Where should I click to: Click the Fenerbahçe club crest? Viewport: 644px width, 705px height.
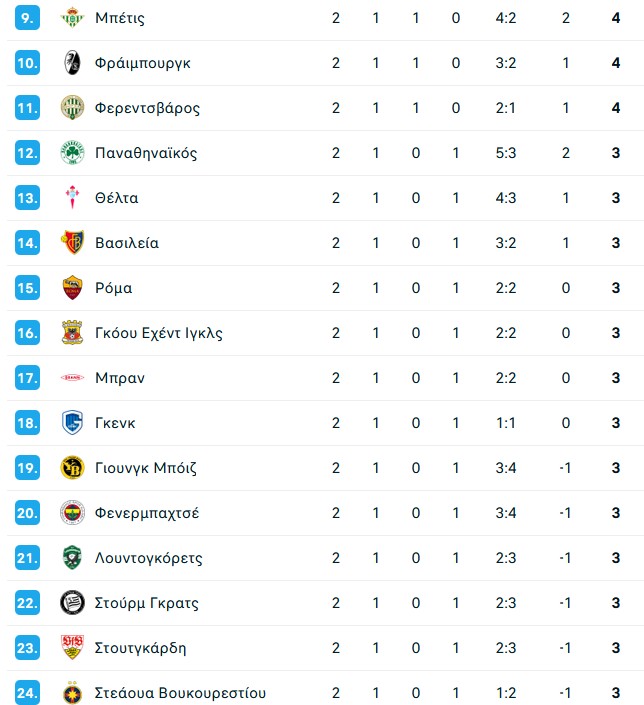(x=72, y=513)
